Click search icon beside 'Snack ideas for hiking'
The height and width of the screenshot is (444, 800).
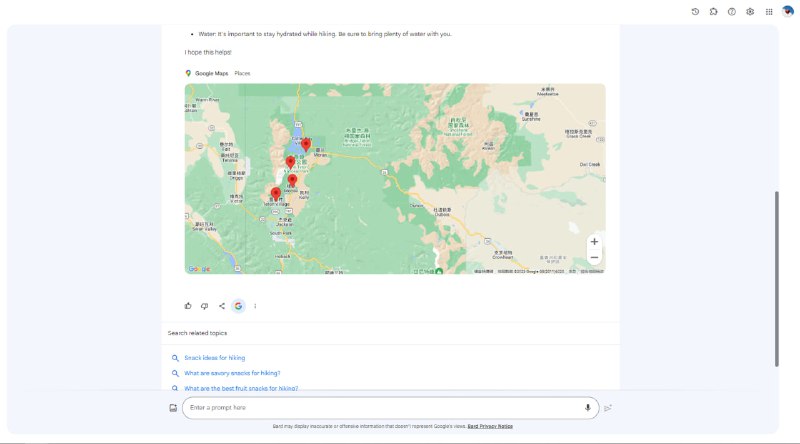click(175, 358)
